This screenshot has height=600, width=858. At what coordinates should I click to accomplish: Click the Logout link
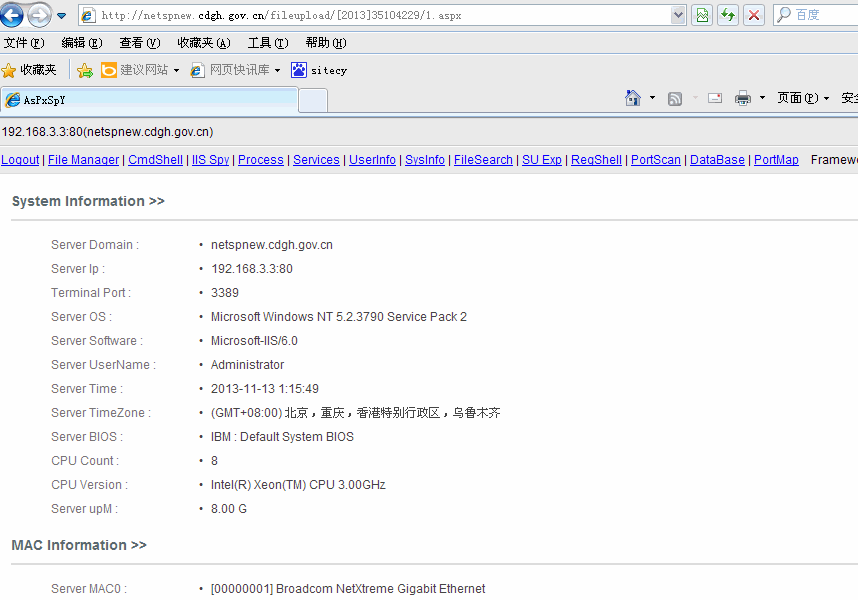[20, 160]
